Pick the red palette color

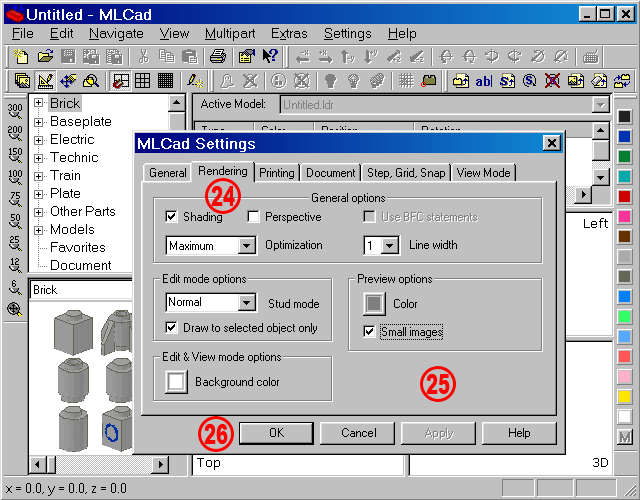624,196
